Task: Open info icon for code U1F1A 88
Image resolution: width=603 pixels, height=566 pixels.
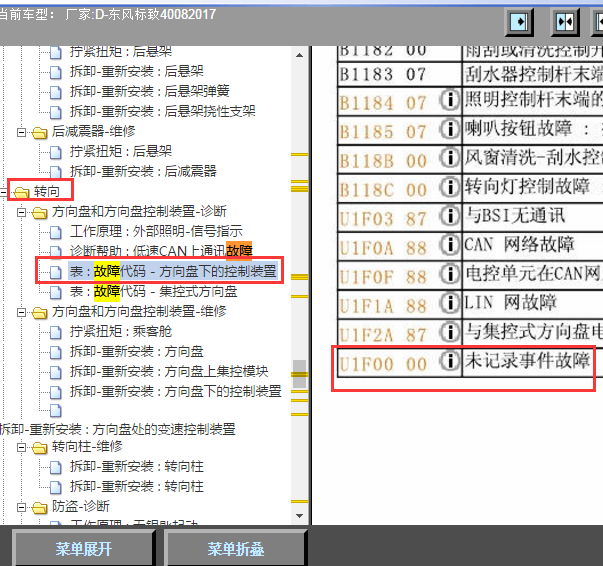Action: [450, 303]
